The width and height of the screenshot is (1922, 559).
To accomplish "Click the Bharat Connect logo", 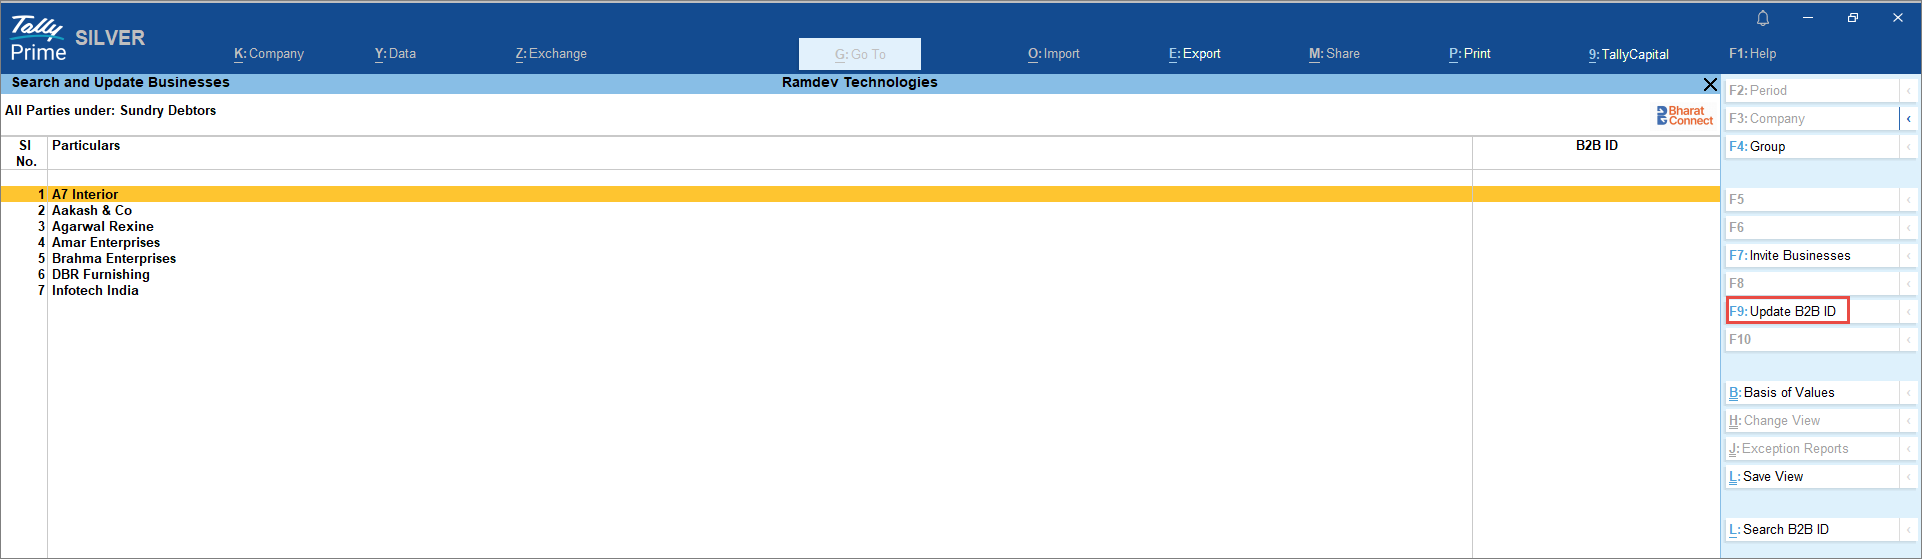I will coord(1684,116).
